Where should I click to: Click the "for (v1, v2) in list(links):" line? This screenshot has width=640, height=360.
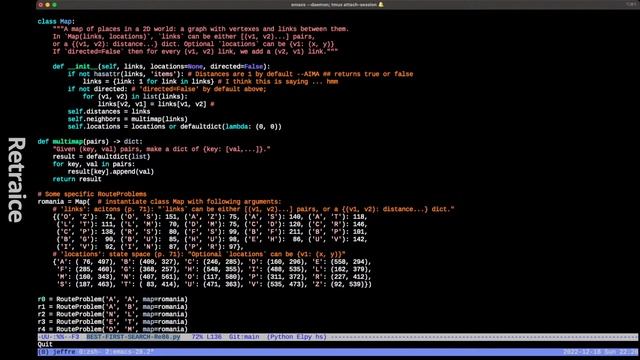(135, 97)
